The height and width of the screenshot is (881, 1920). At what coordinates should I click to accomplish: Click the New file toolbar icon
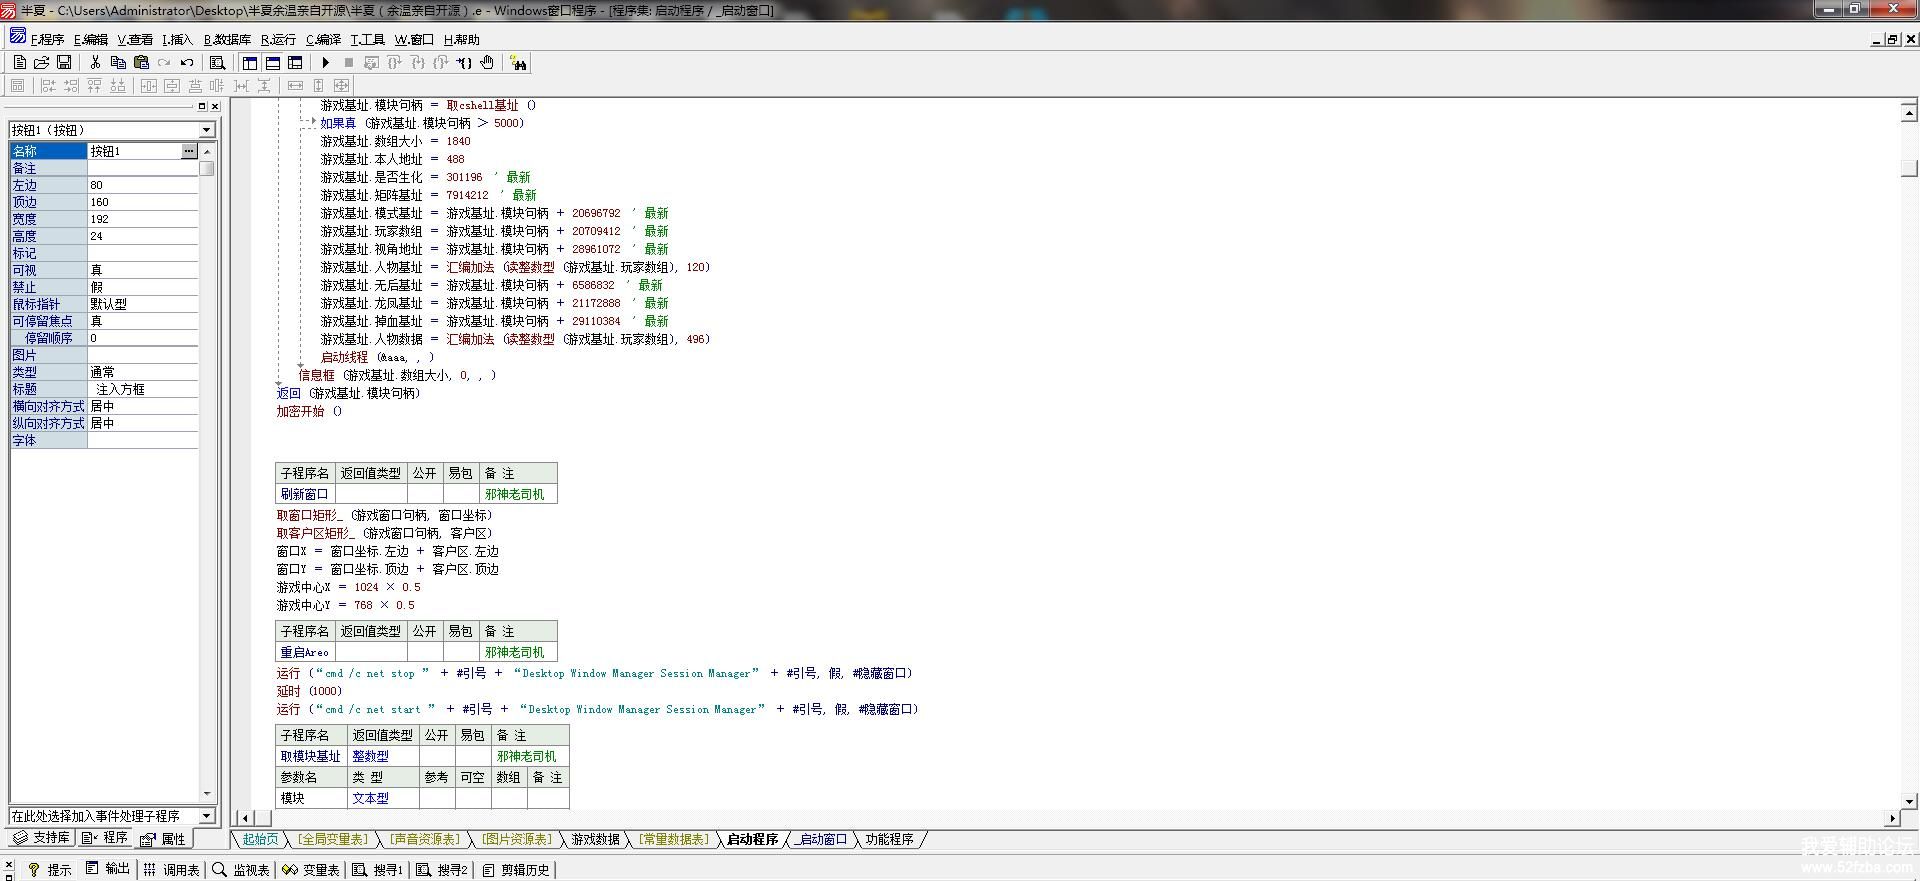[x=20, y=63]
